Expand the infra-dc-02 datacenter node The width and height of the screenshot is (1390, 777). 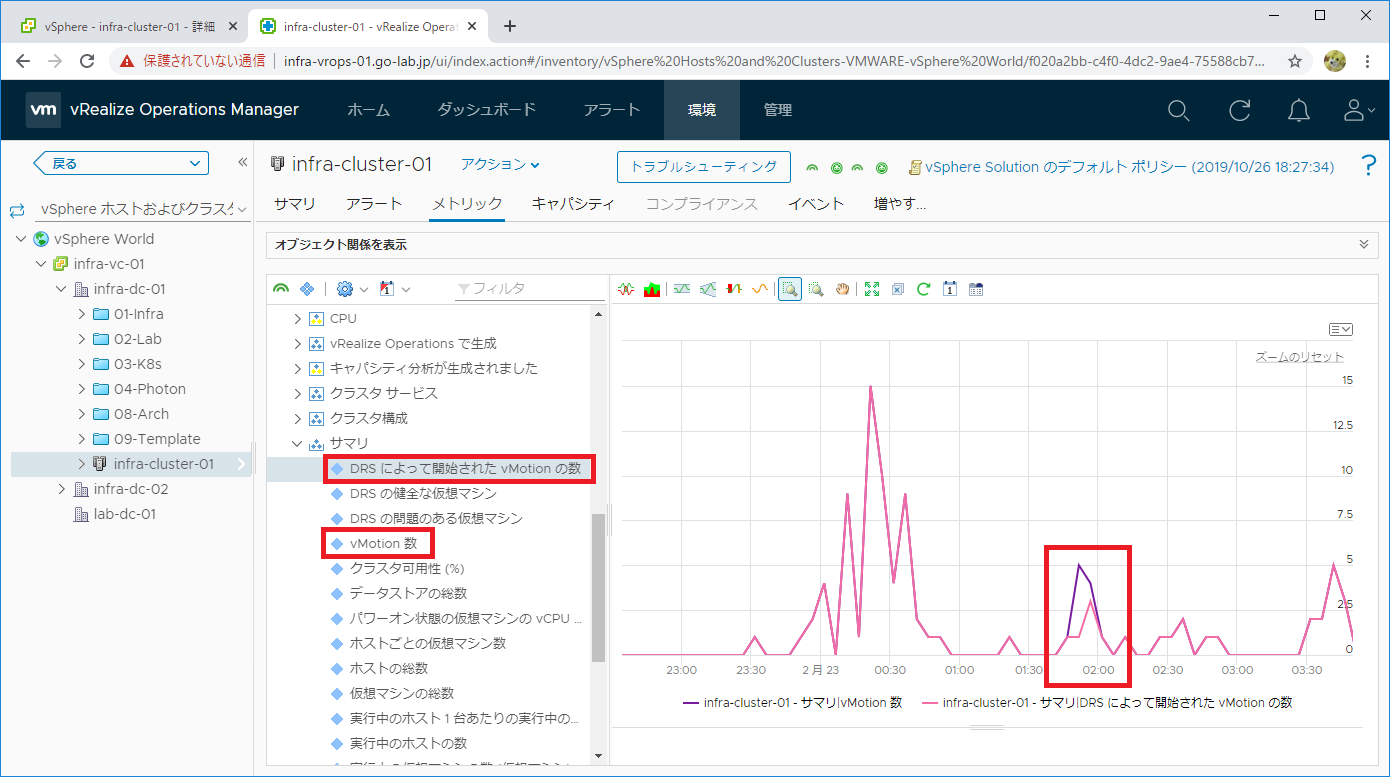pos(61,489)
